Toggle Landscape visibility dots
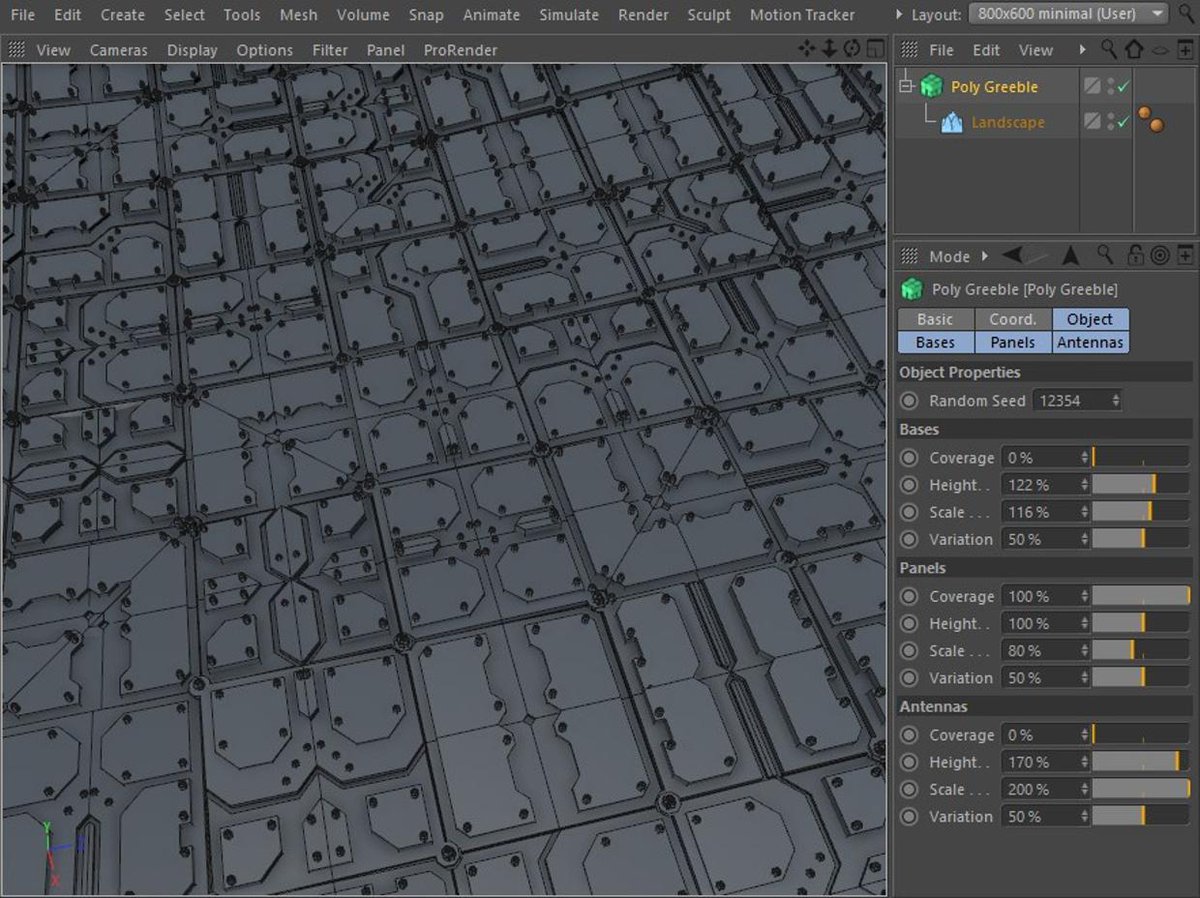The image size is (1200, 898). pyautogui.click(x=1111, y=121)
